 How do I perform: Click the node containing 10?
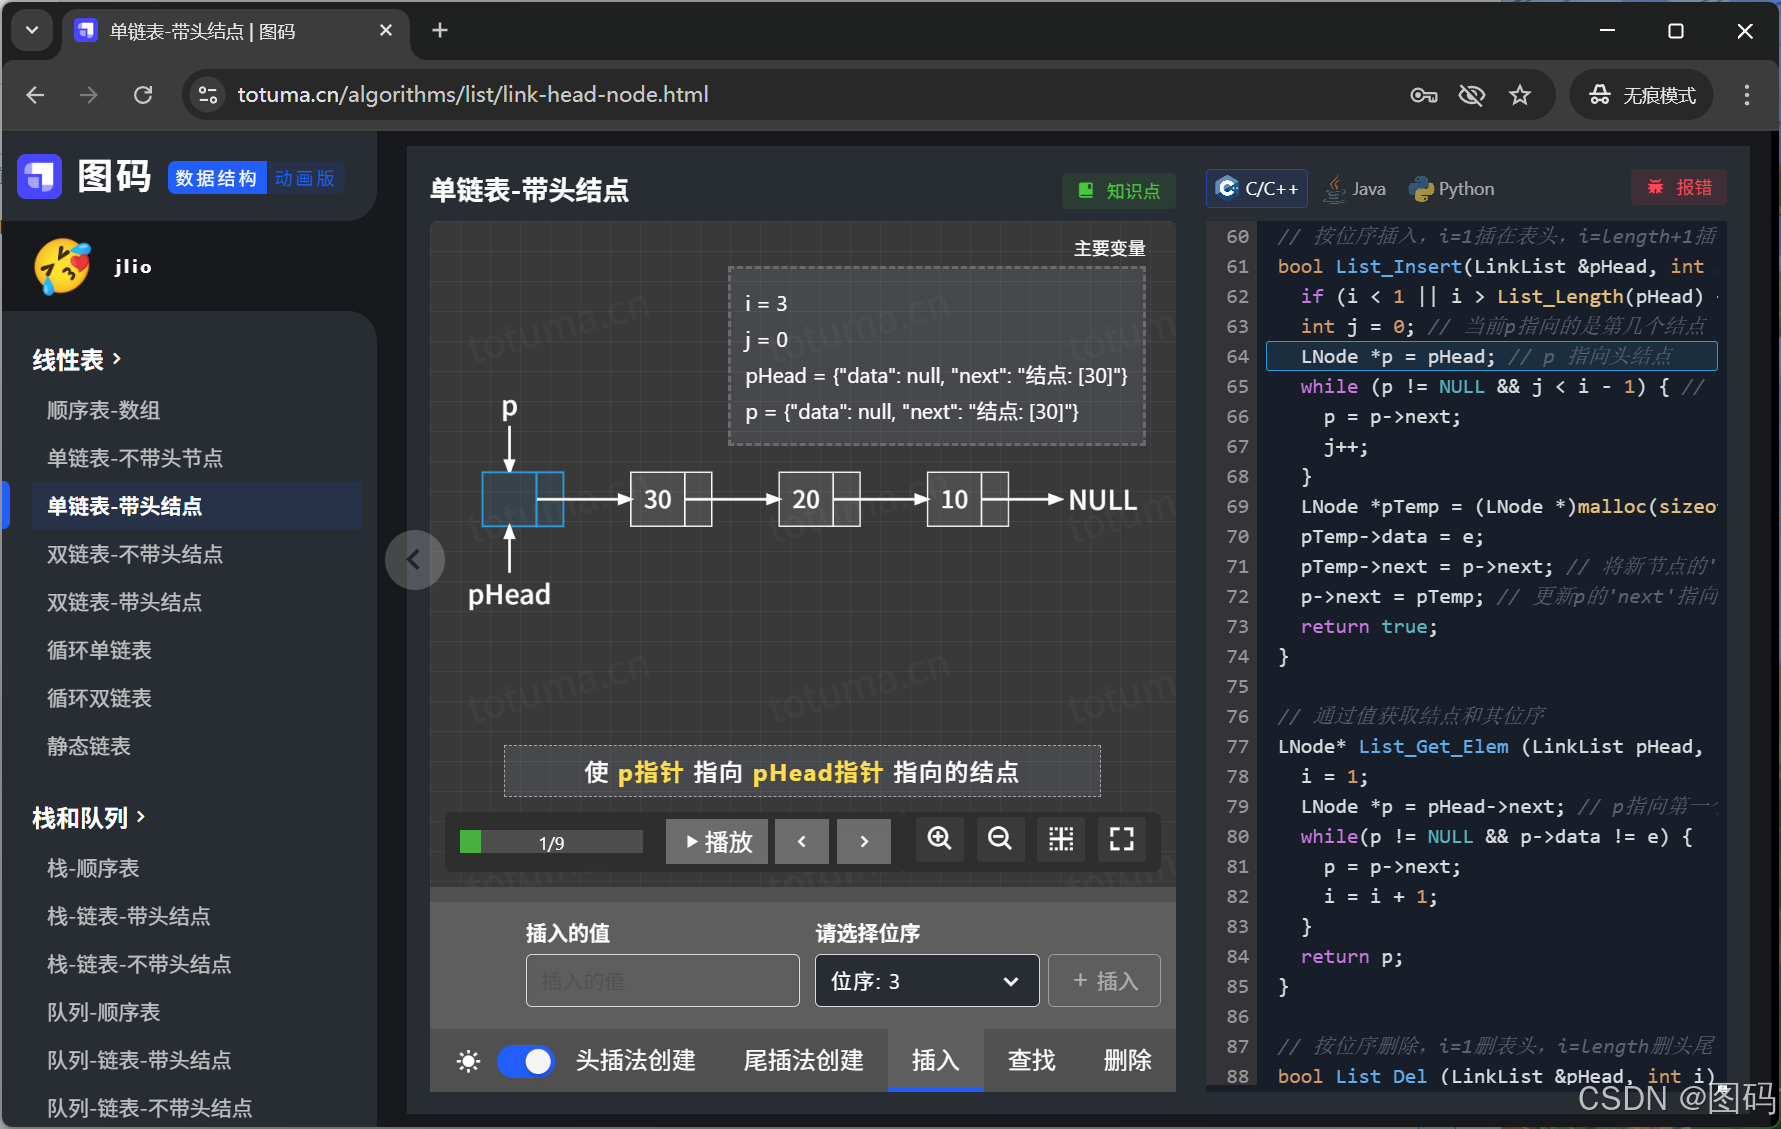coord(967,500)
